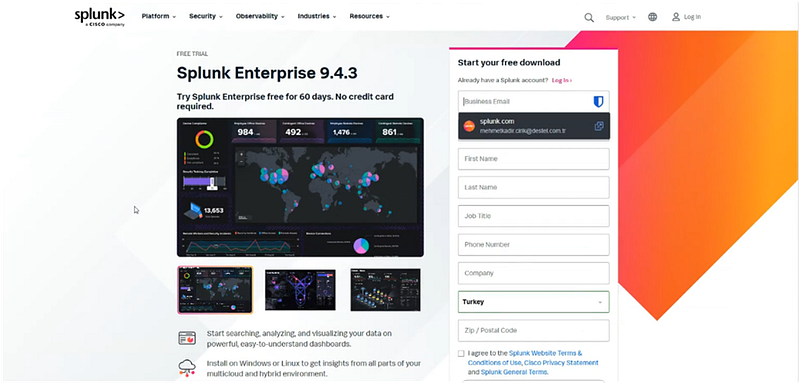
Task: Open the Cisco Privacy Statement link
Action: pyautogui.click(x=561, y=363)
